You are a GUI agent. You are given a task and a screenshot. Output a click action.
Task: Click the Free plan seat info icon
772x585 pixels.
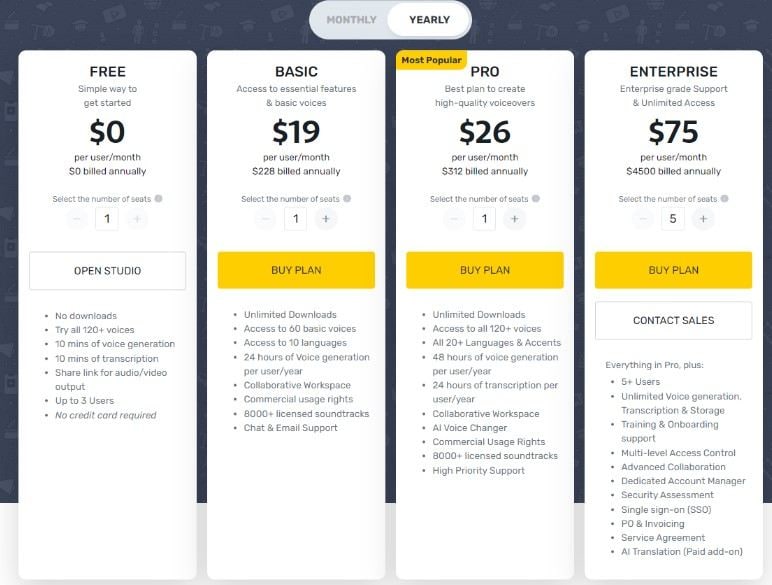[158, 199]
